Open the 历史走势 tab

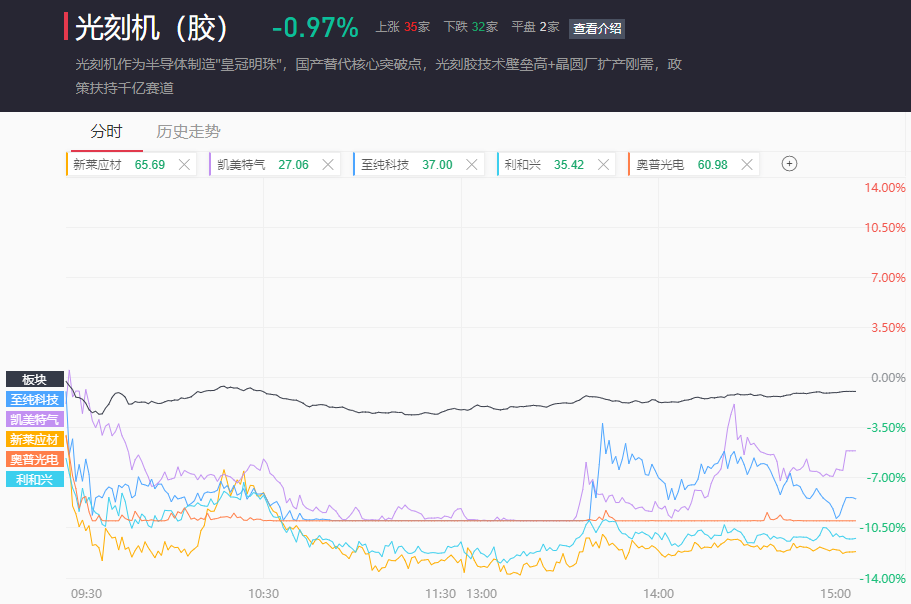click(x=188, y=131)
